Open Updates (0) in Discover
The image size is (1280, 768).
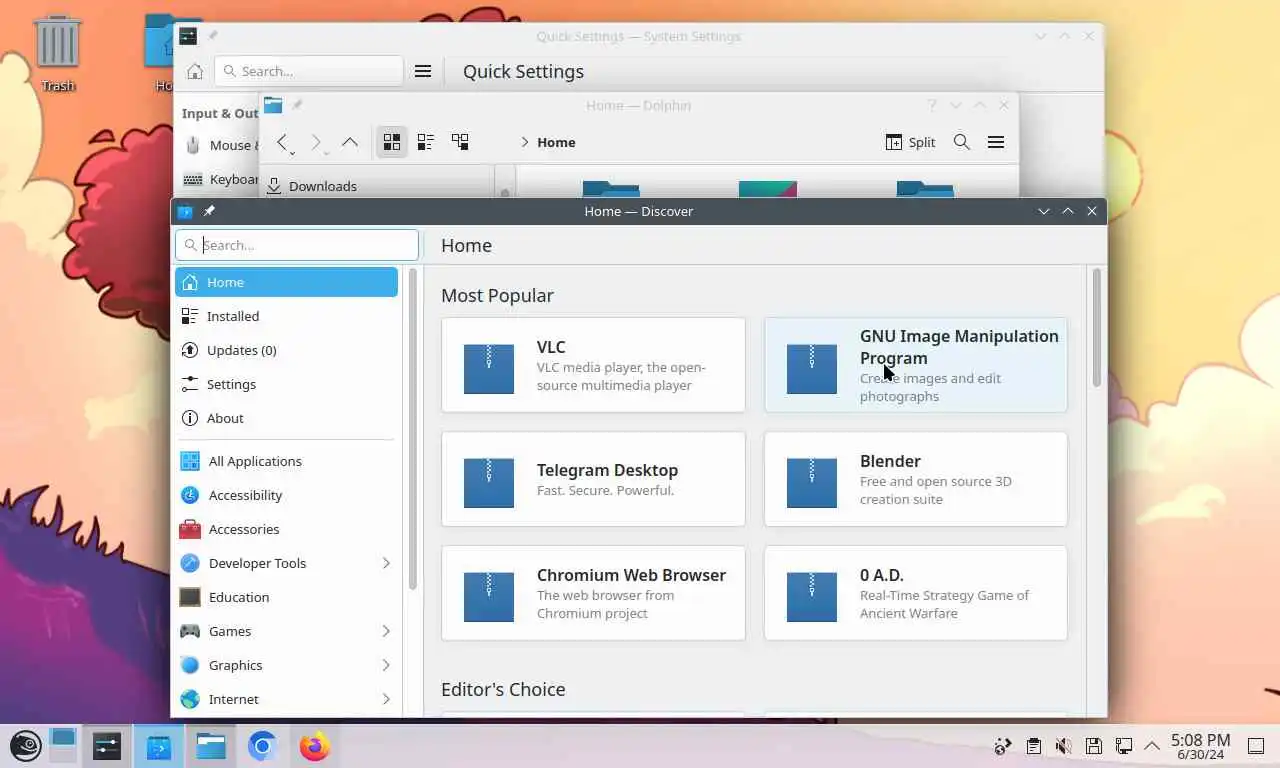point(286,350)
